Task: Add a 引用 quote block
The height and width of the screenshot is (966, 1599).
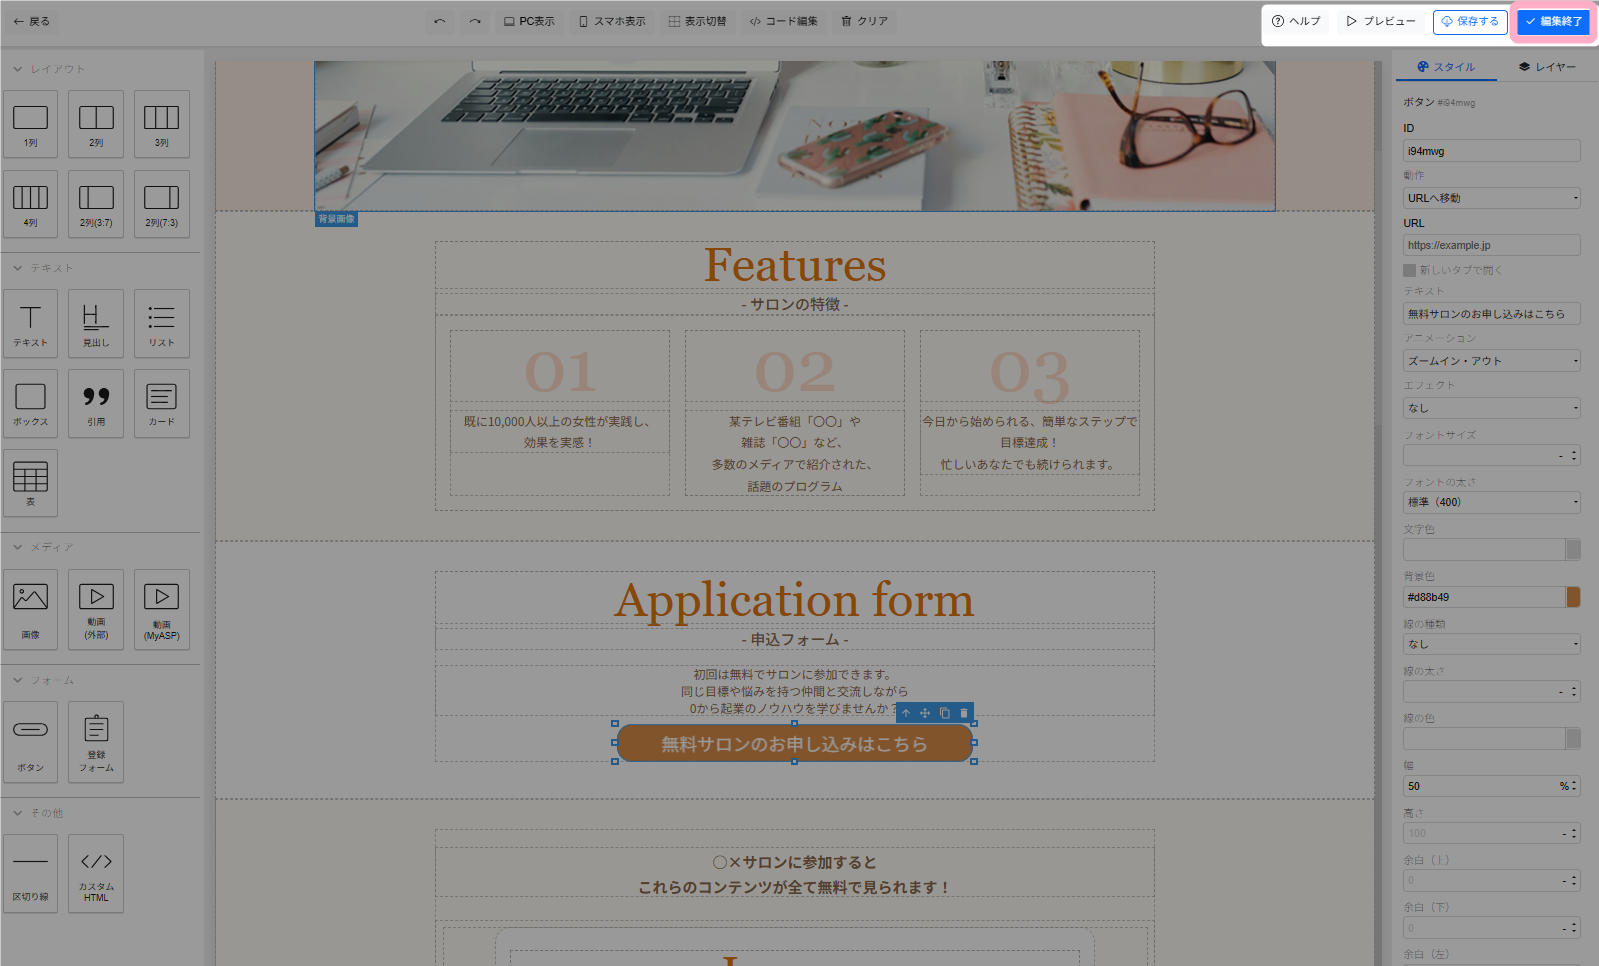Action: pyautogui.click(x=96, y=403)
